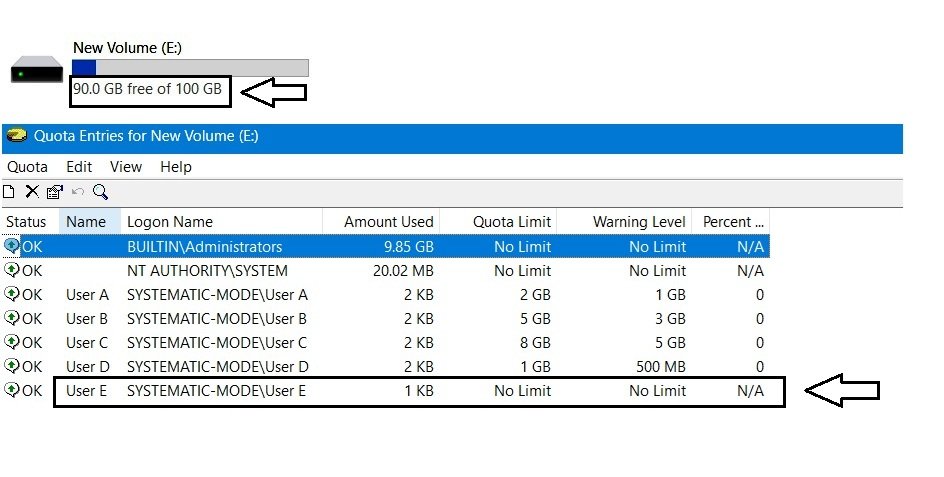Click User C's '5 GB' warning level

click(670, 343)
